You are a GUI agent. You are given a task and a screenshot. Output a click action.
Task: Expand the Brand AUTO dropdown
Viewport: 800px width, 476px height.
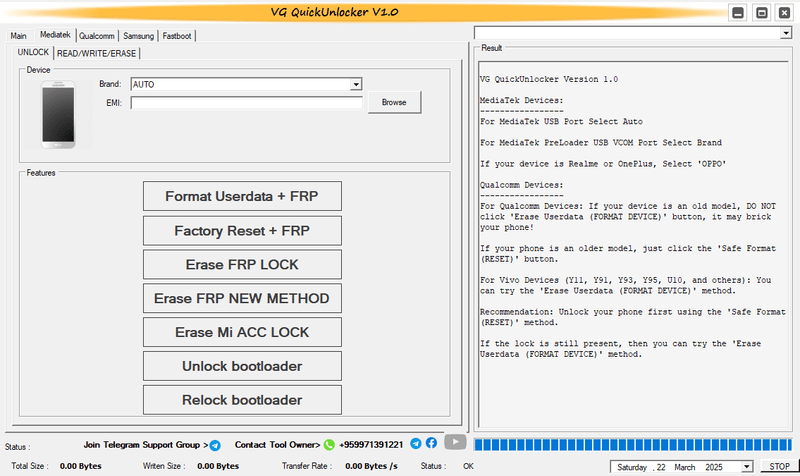click(x=356, y=84)
